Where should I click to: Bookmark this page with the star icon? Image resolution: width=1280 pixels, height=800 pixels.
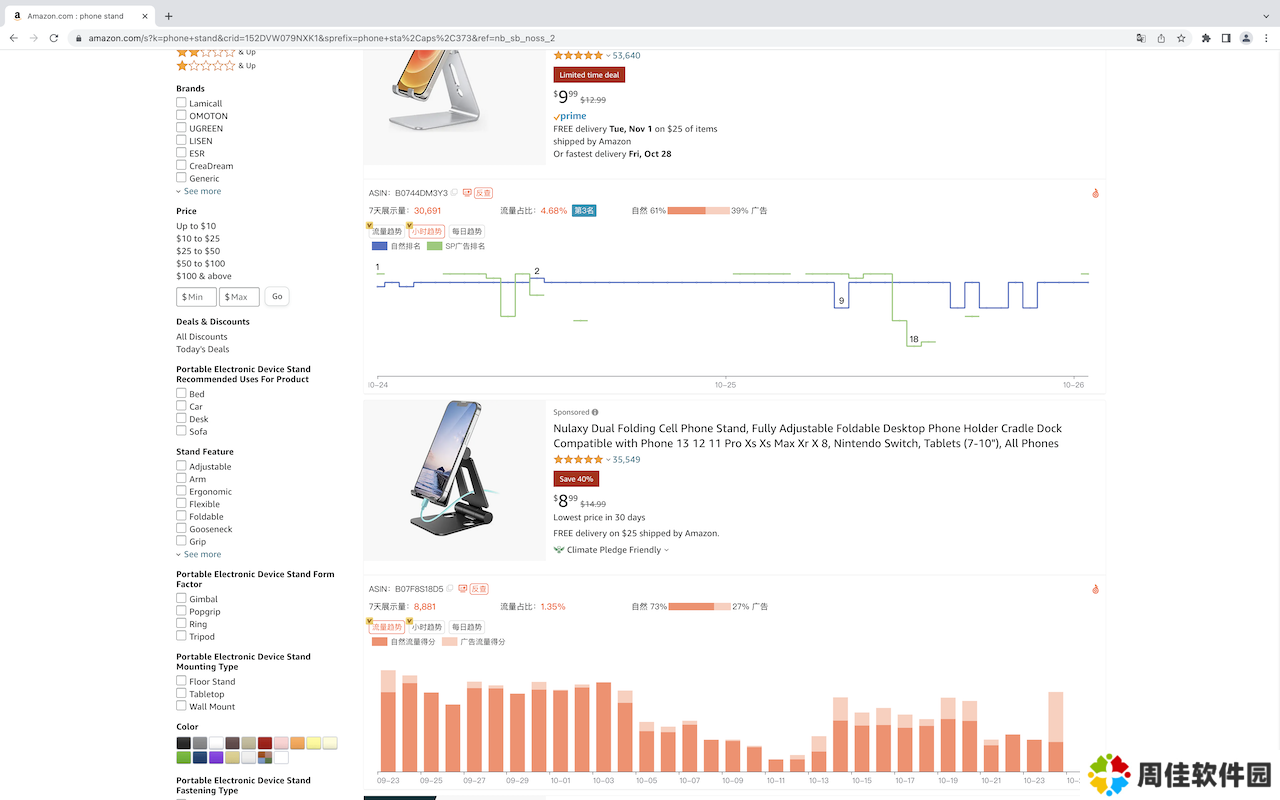point(1181,38)
